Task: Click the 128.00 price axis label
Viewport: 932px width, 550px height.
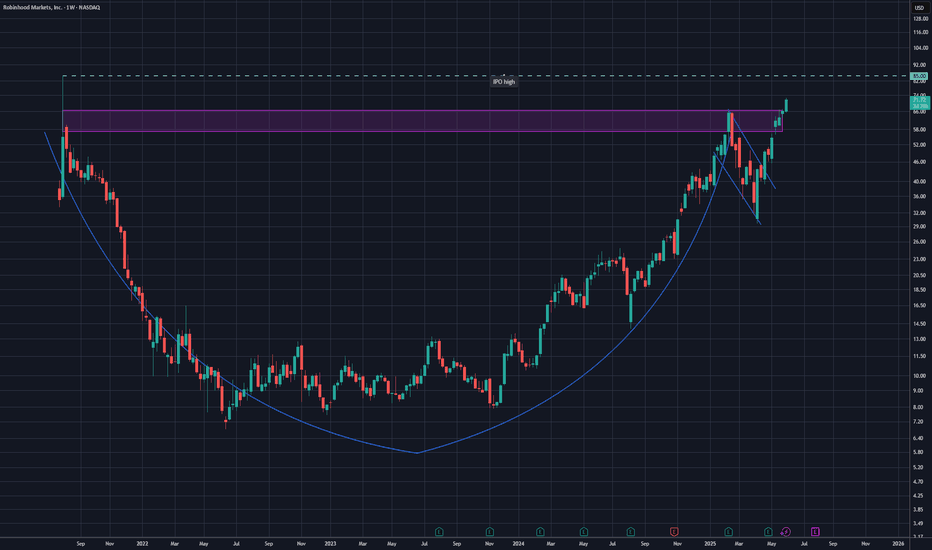Action: pos(920,19)
